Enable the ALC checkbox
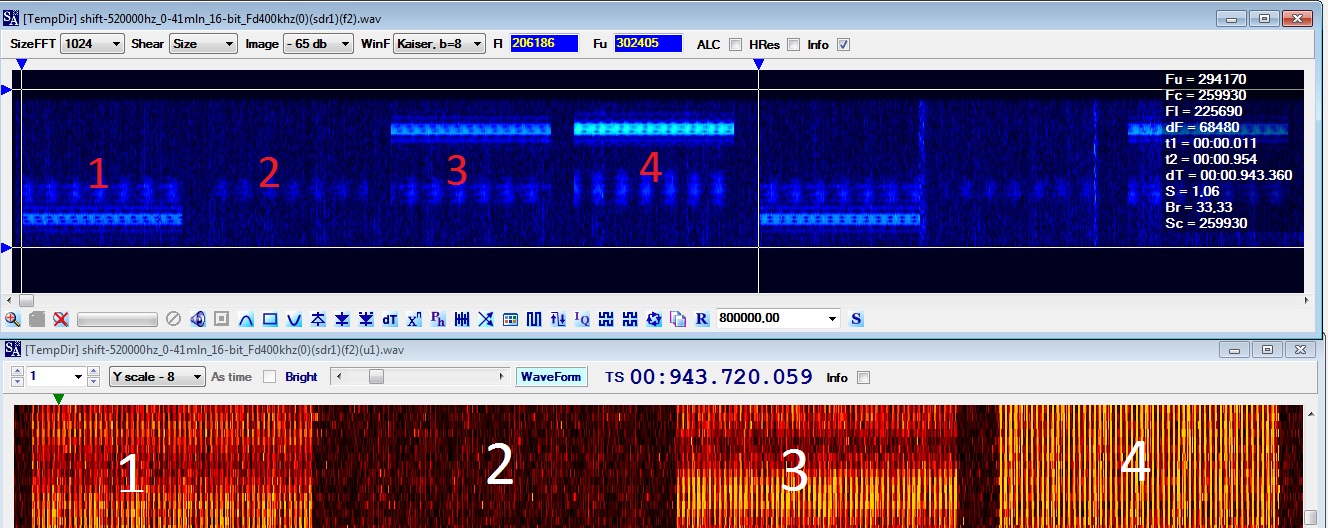1328x528 pixels. coord(735,44)
